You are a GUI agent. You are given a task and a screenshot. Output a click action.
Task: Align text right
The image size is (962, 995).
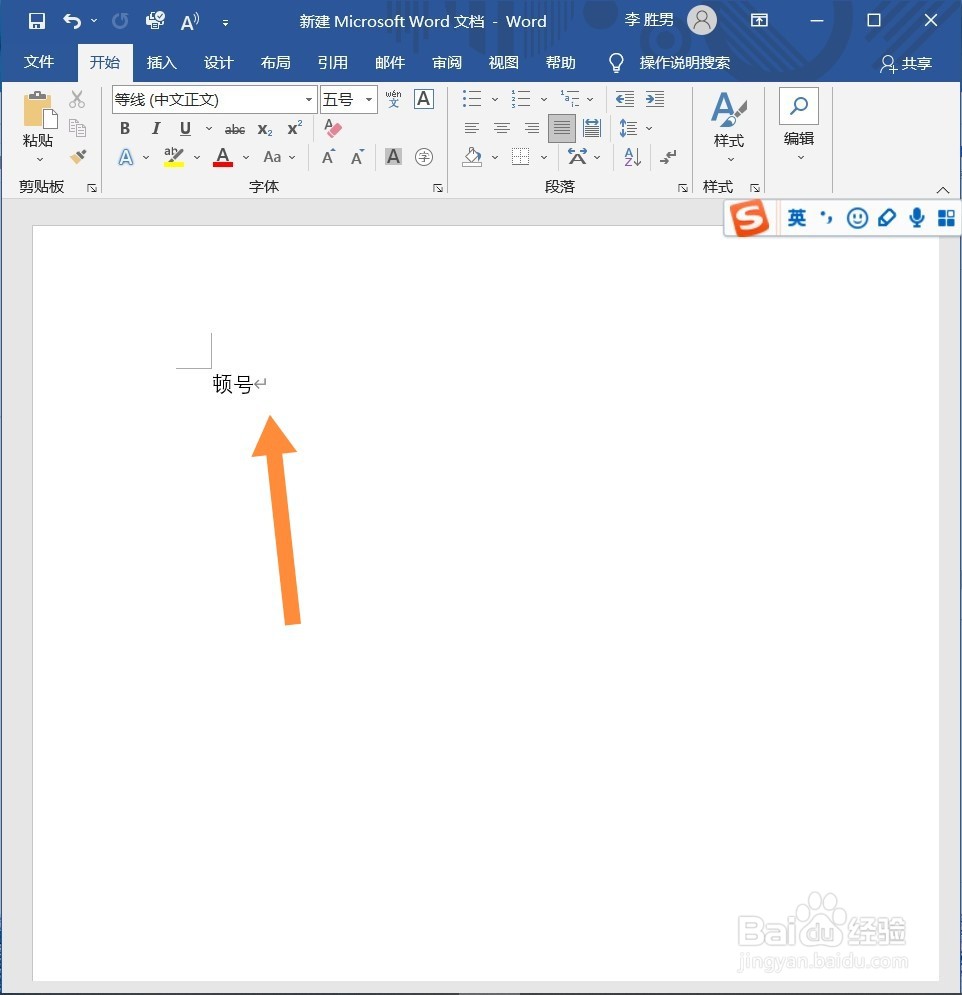[532, 128]
